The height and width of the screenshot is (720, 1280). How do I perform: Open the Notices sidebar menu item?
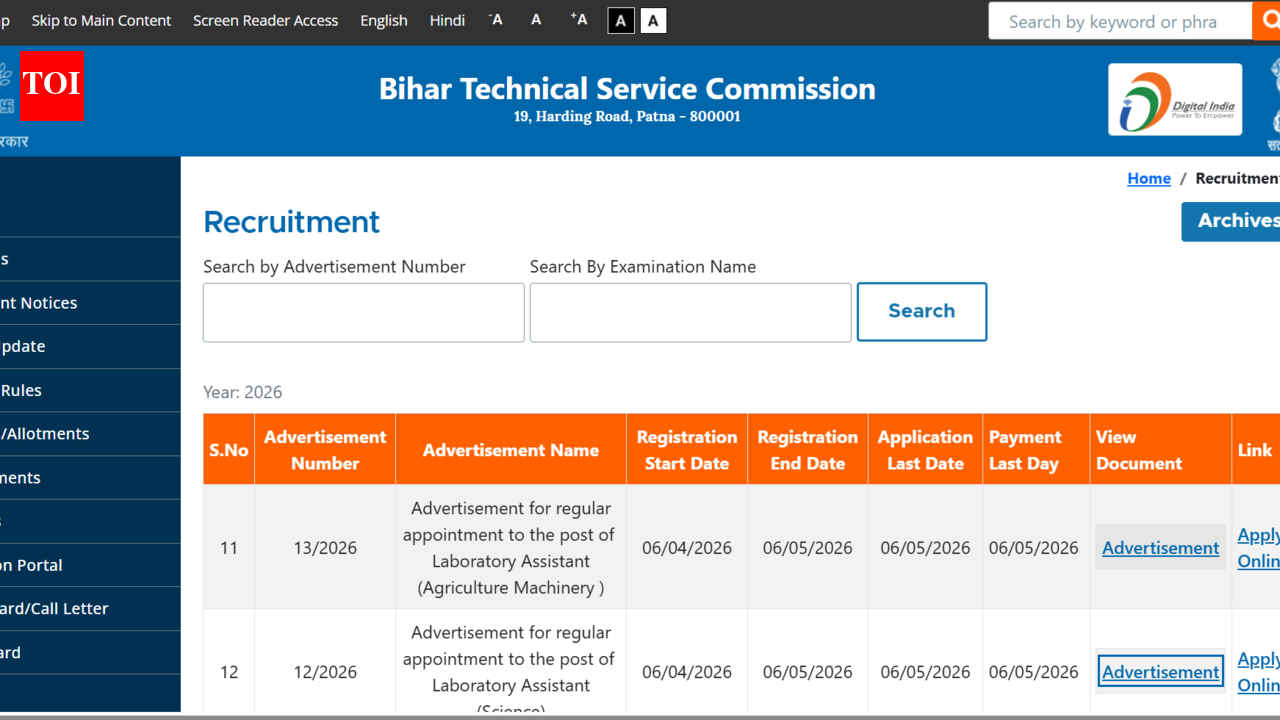[x=90, y=302]
